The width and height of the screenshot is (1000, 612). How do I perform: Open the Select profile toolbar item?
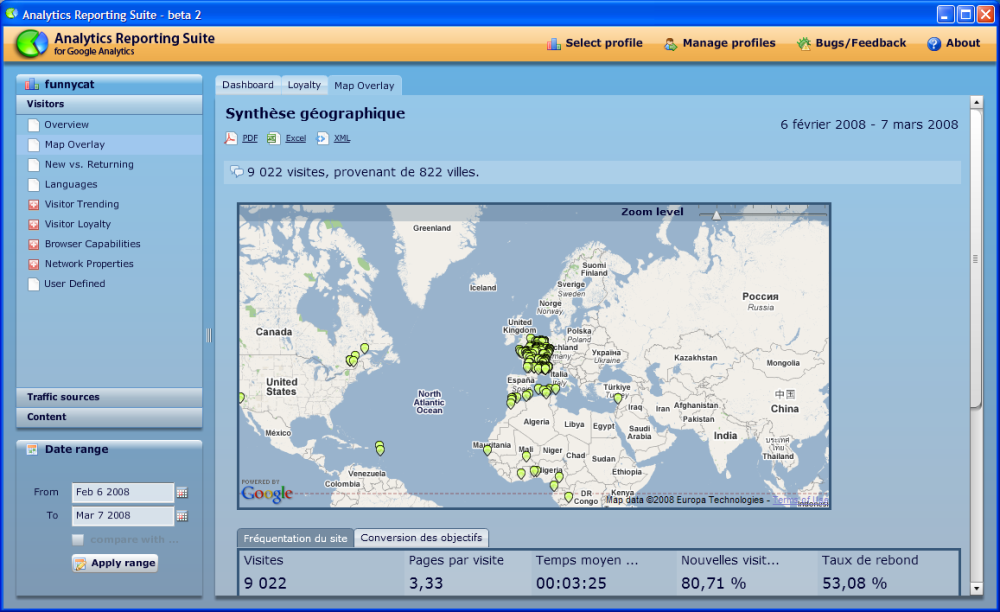pos(595,43)
